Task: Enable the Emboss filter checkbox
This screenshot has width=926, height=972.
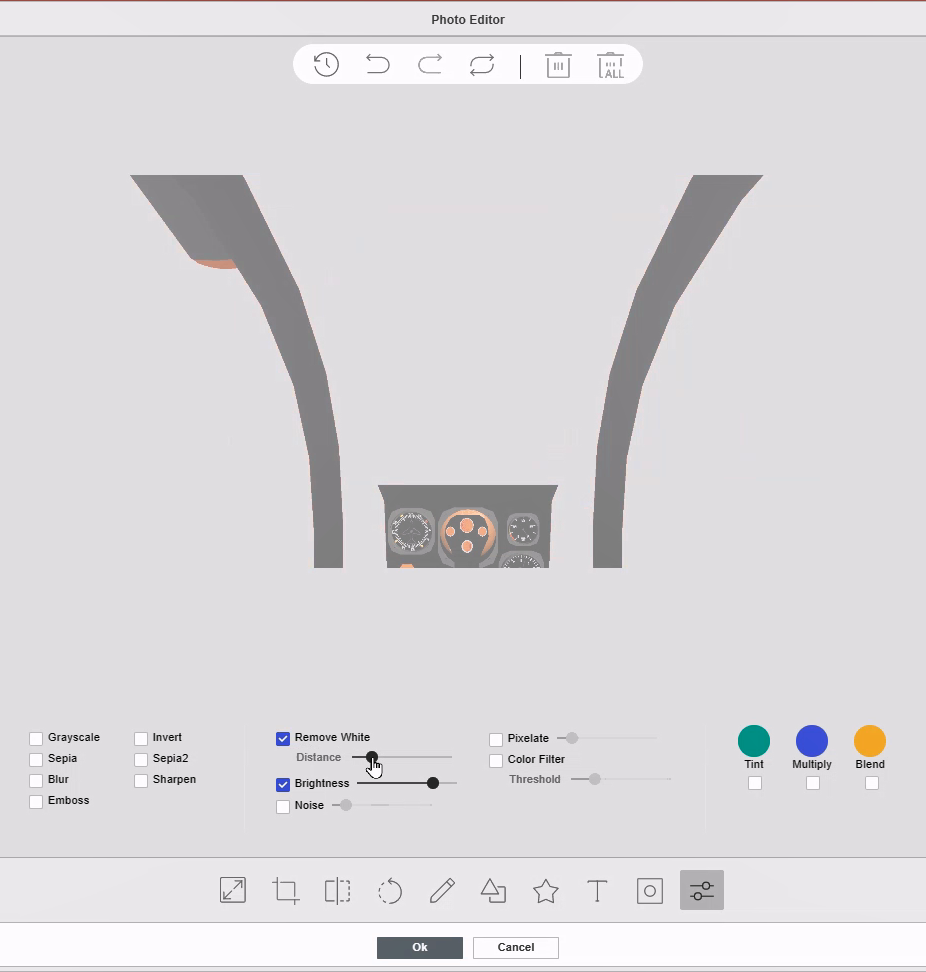Action: pos(36,802)
